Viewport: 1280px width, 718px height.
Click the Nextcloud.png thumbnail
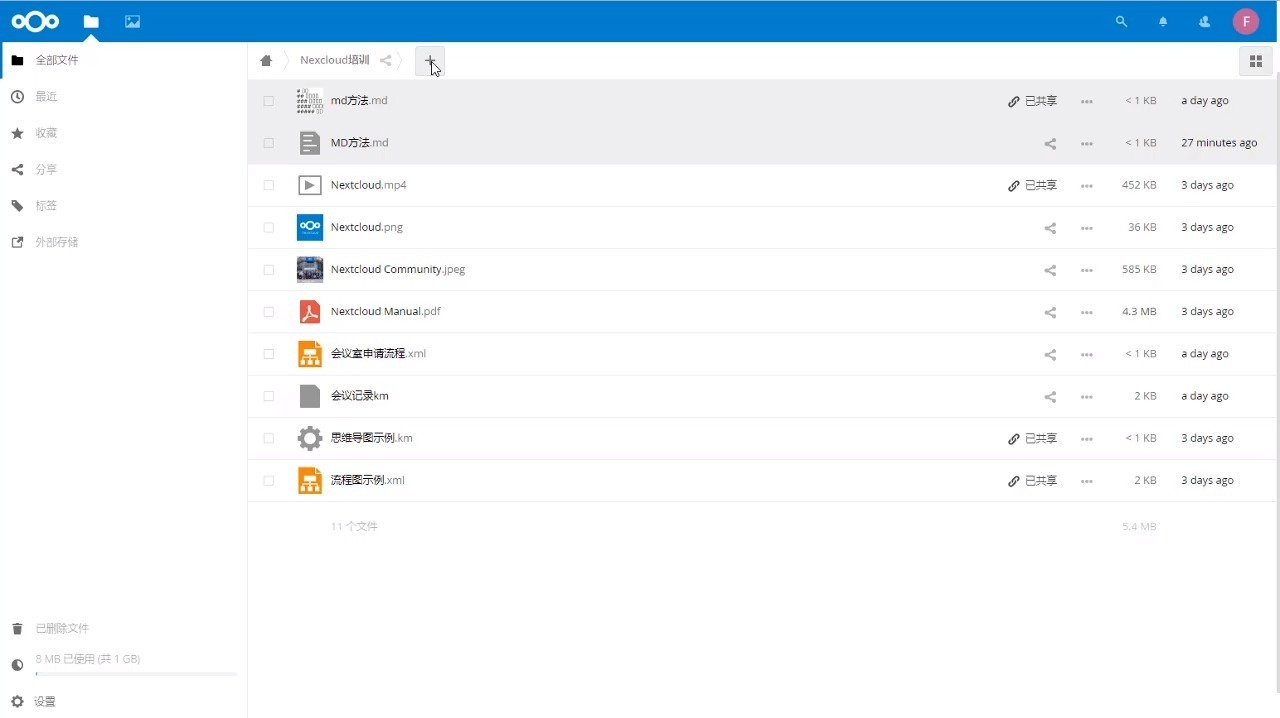[310, 228]
